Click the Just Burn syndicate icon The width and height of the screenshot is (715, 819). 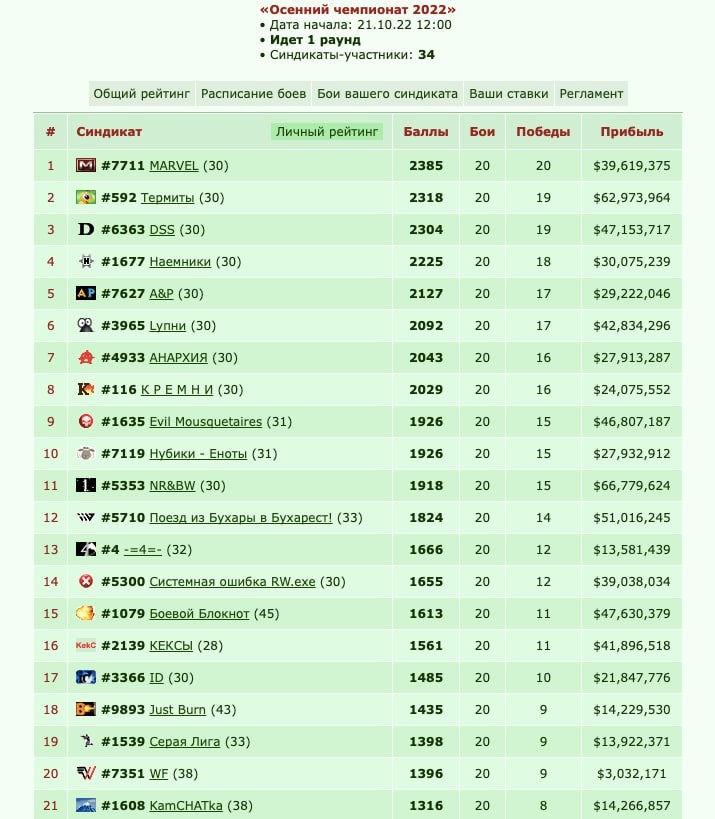(x=86, y=709)
